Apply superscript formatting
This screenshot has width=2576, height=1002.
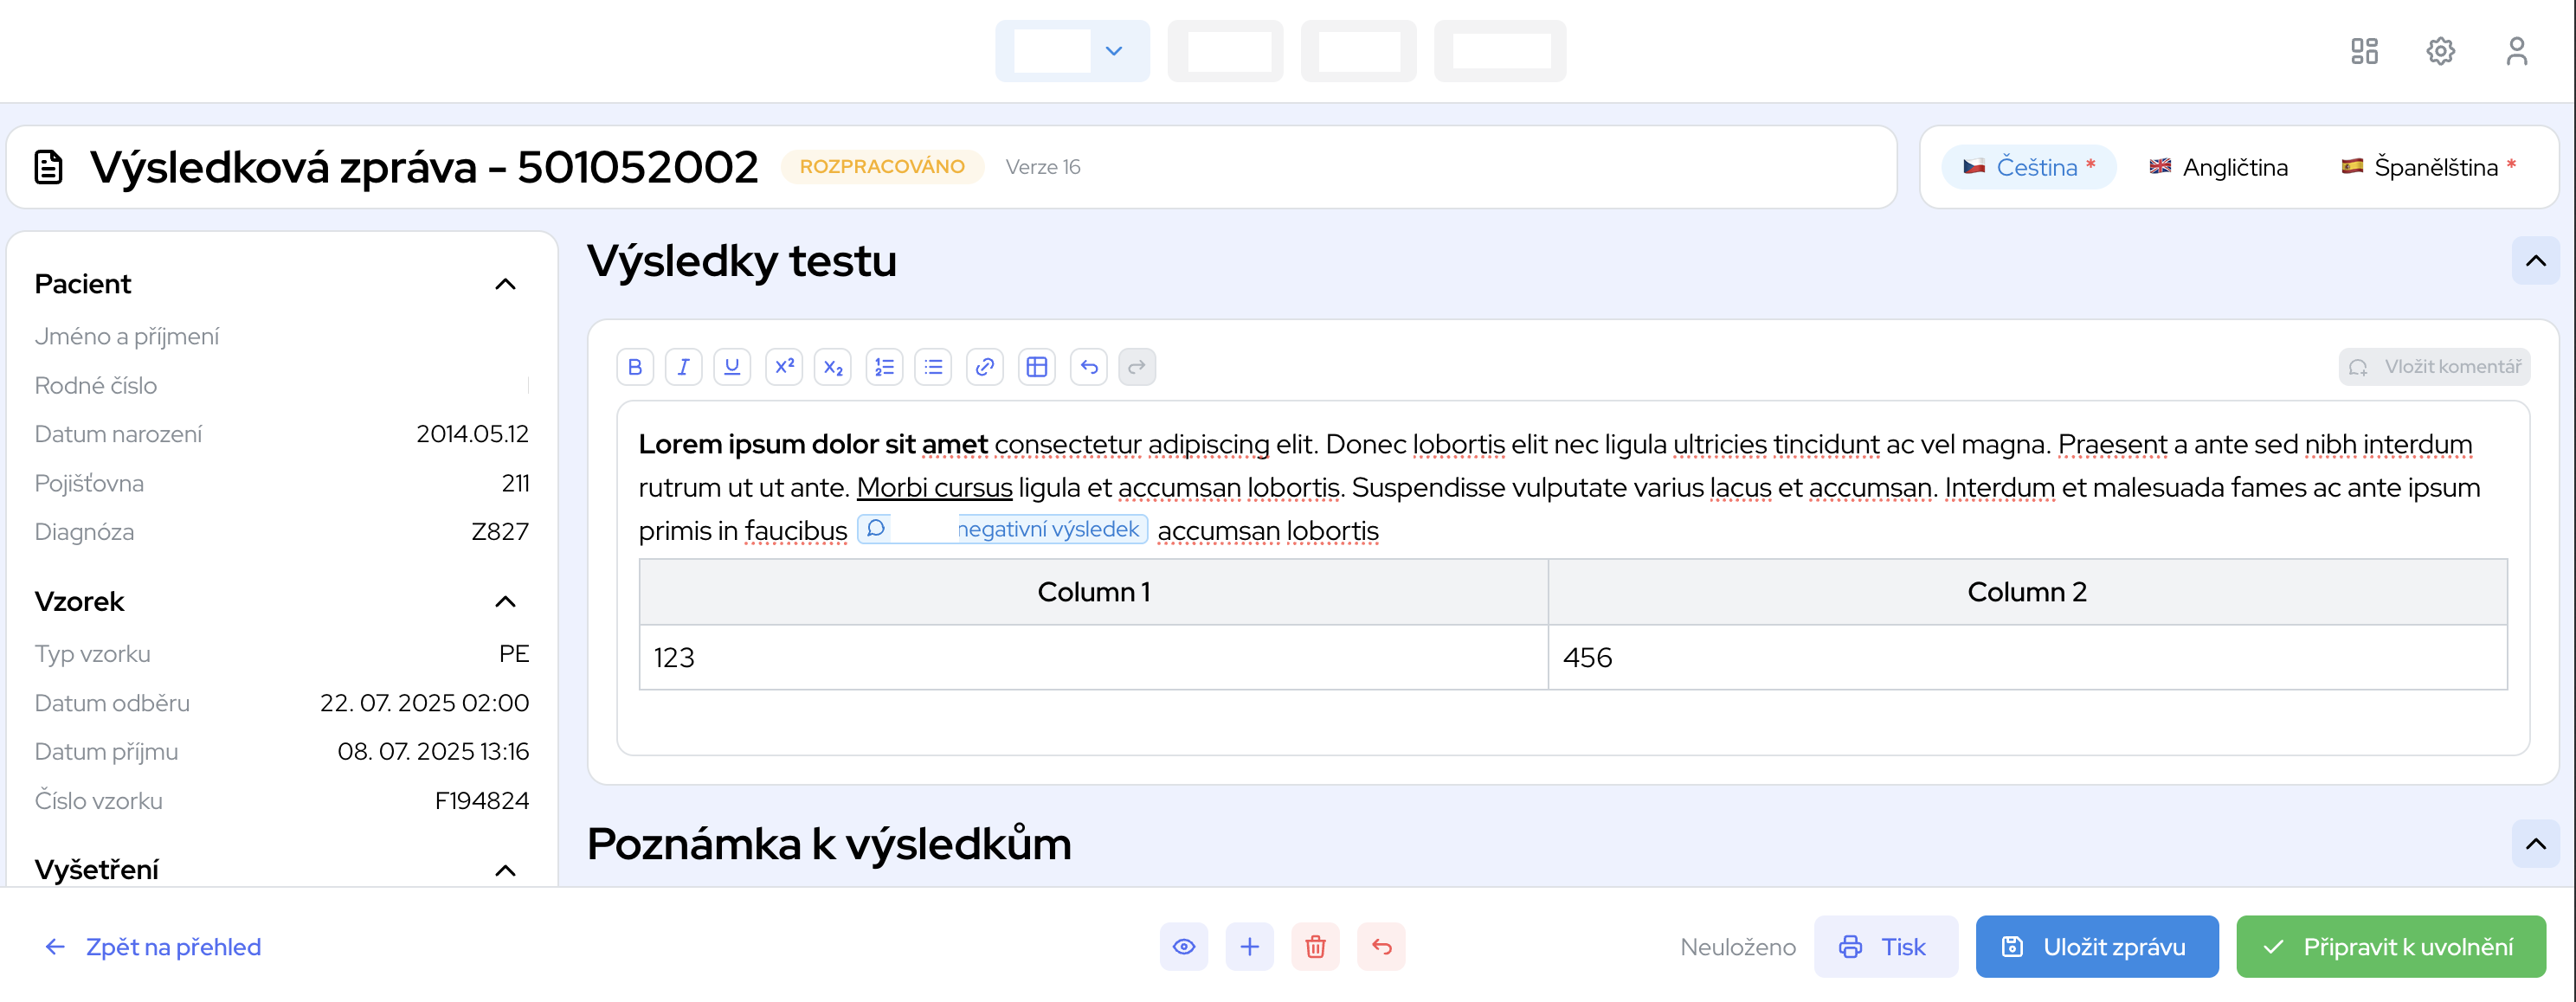point(784,367)
